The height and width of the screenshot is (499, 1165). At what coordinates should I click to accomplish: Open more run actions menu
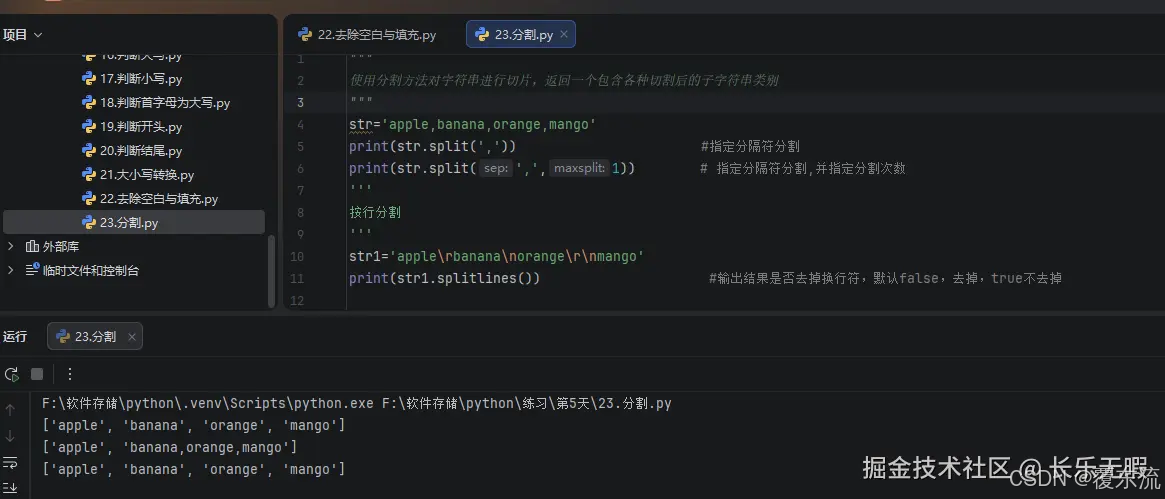(x=70, y=374)
